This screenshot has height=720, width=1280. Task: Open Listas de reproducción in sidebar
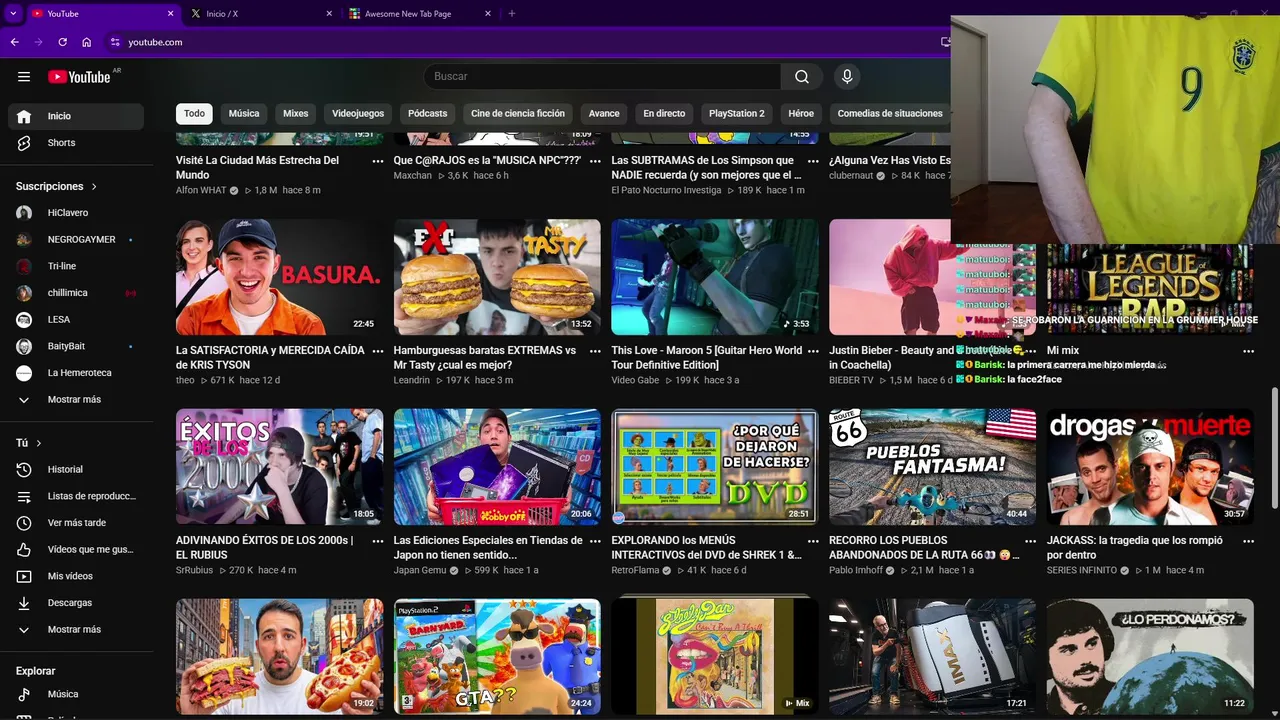point(76,496)
